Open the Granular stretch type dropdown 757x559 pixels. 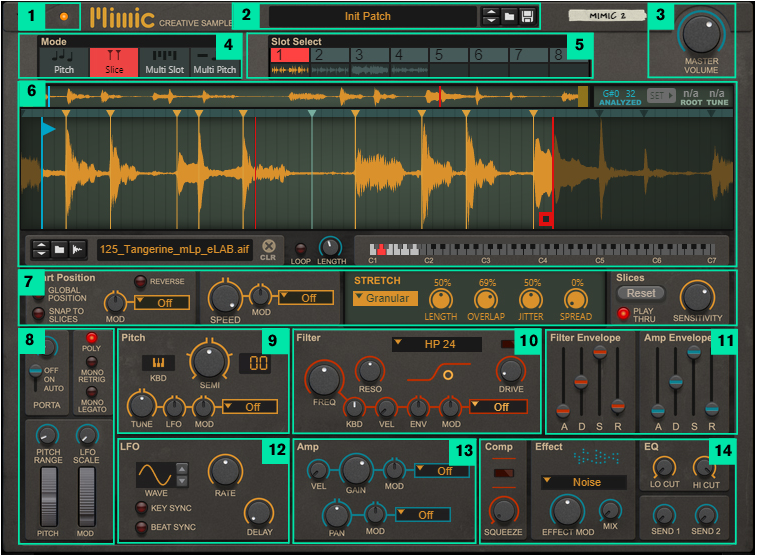385,298
